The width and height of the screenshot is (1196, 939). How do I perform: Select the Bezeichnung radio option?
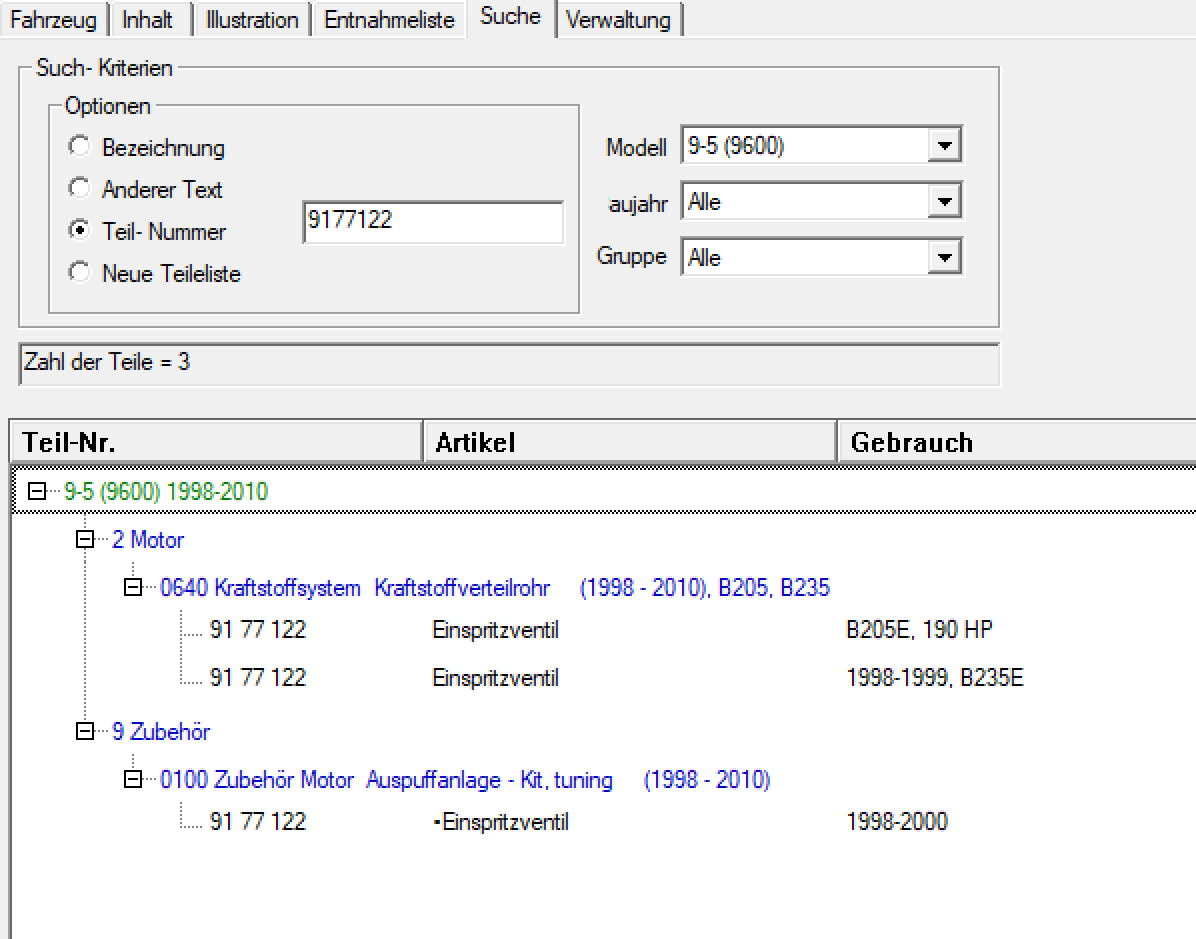(x=79, y=146)
